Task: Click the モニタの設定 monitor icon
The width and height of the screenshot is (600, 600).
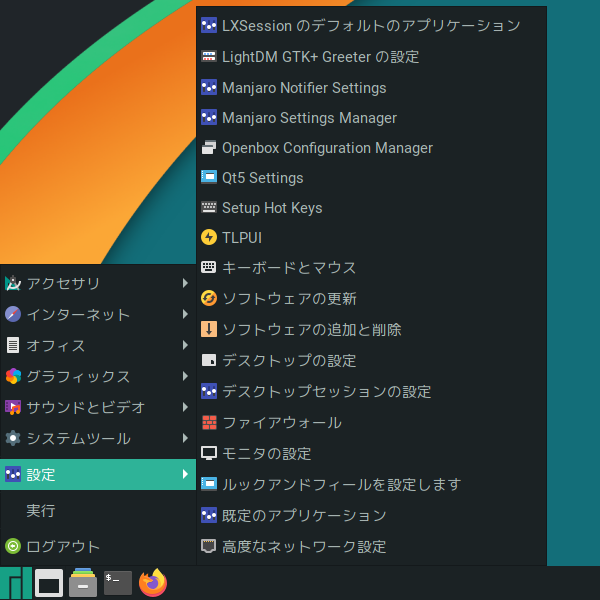Action: (209, 453)
